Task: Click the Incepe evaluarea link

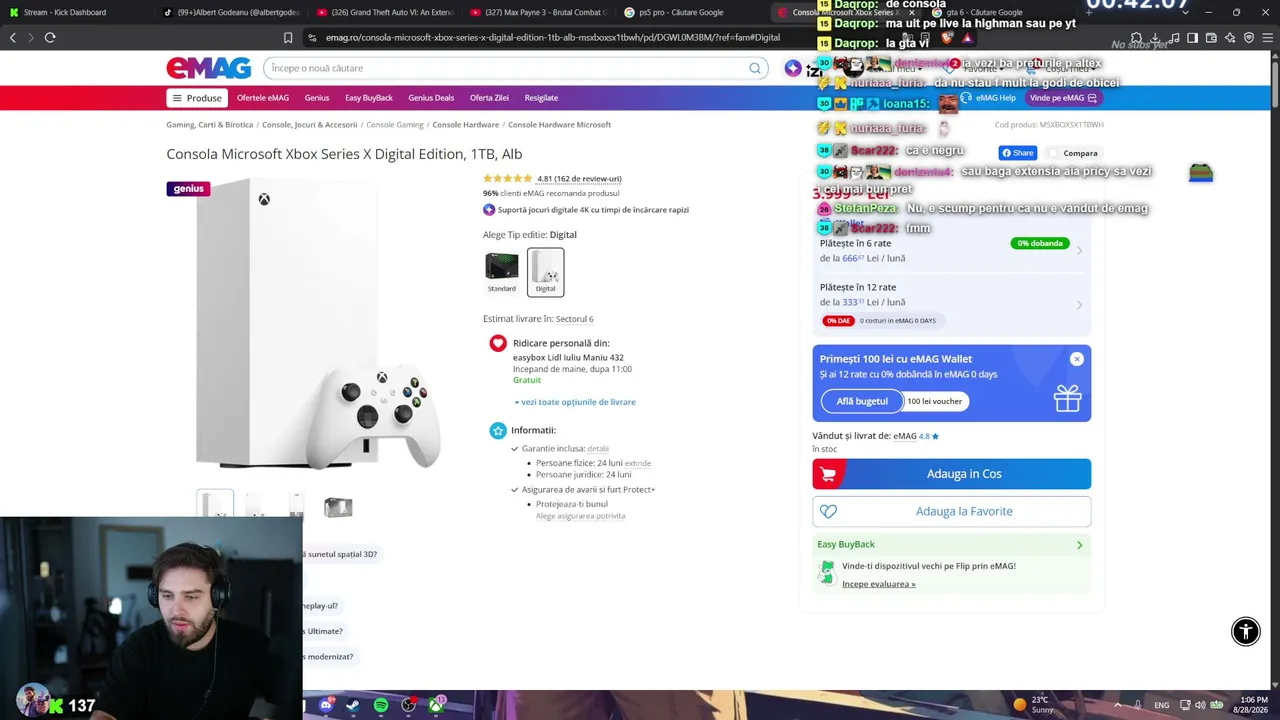Action: coord(879,584)
